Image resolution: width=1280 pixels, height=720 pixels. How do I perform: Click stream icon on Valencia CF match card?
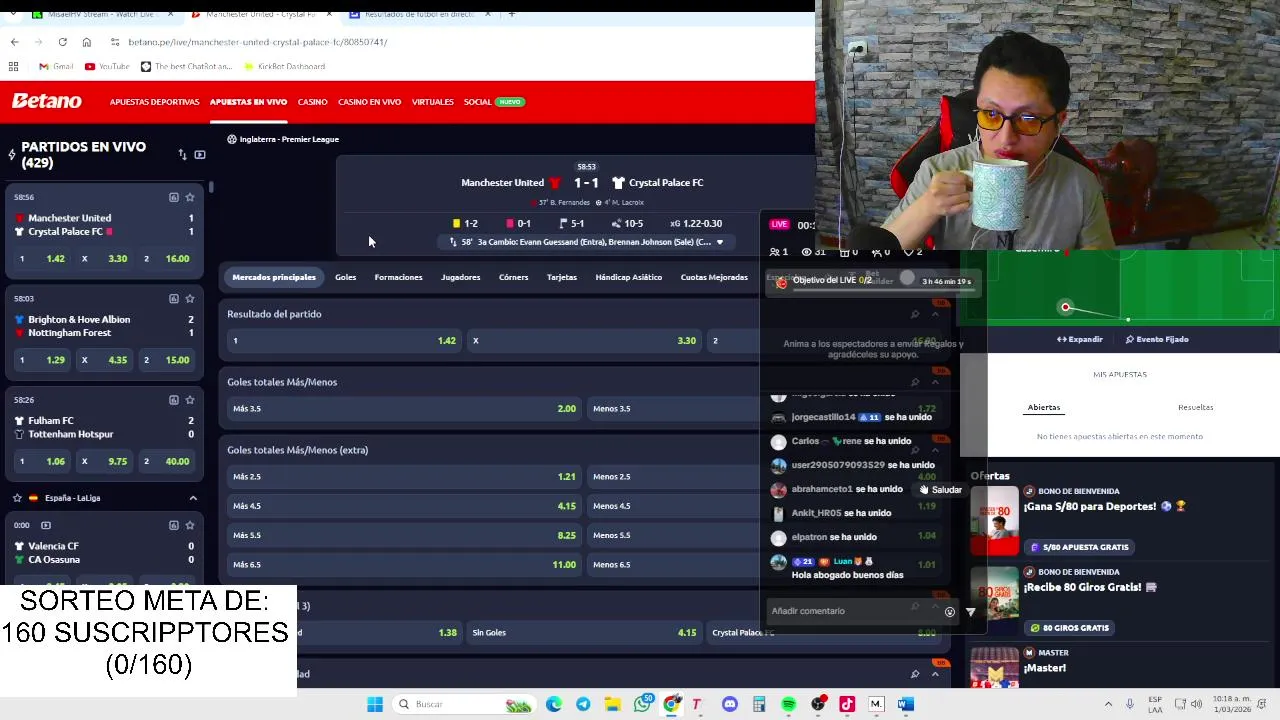click(x=45, y=525)
